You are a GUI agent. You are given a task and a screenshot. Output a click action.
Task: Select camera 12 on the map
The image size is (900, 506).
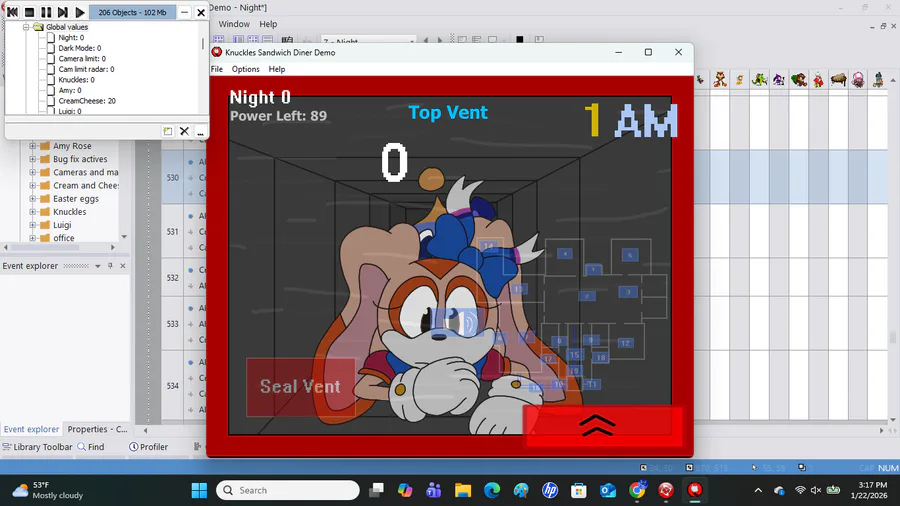click(x=625, y=343)
